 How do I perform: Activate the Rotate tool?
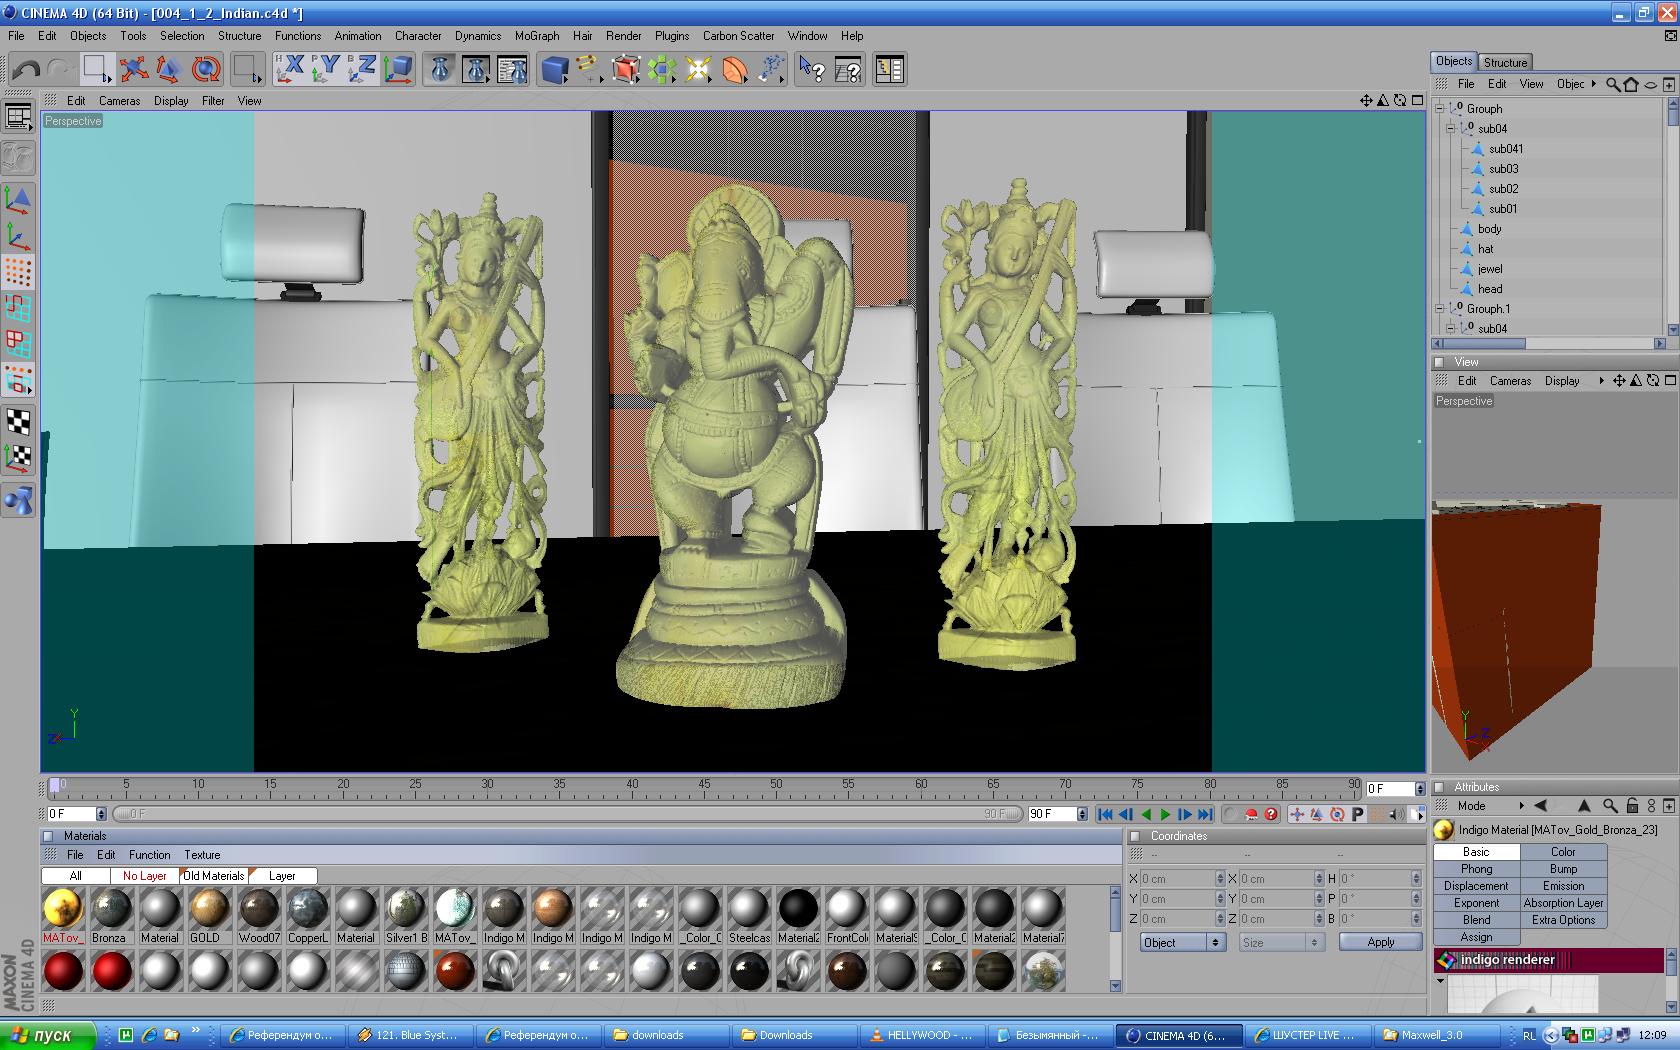coord(206,69)
